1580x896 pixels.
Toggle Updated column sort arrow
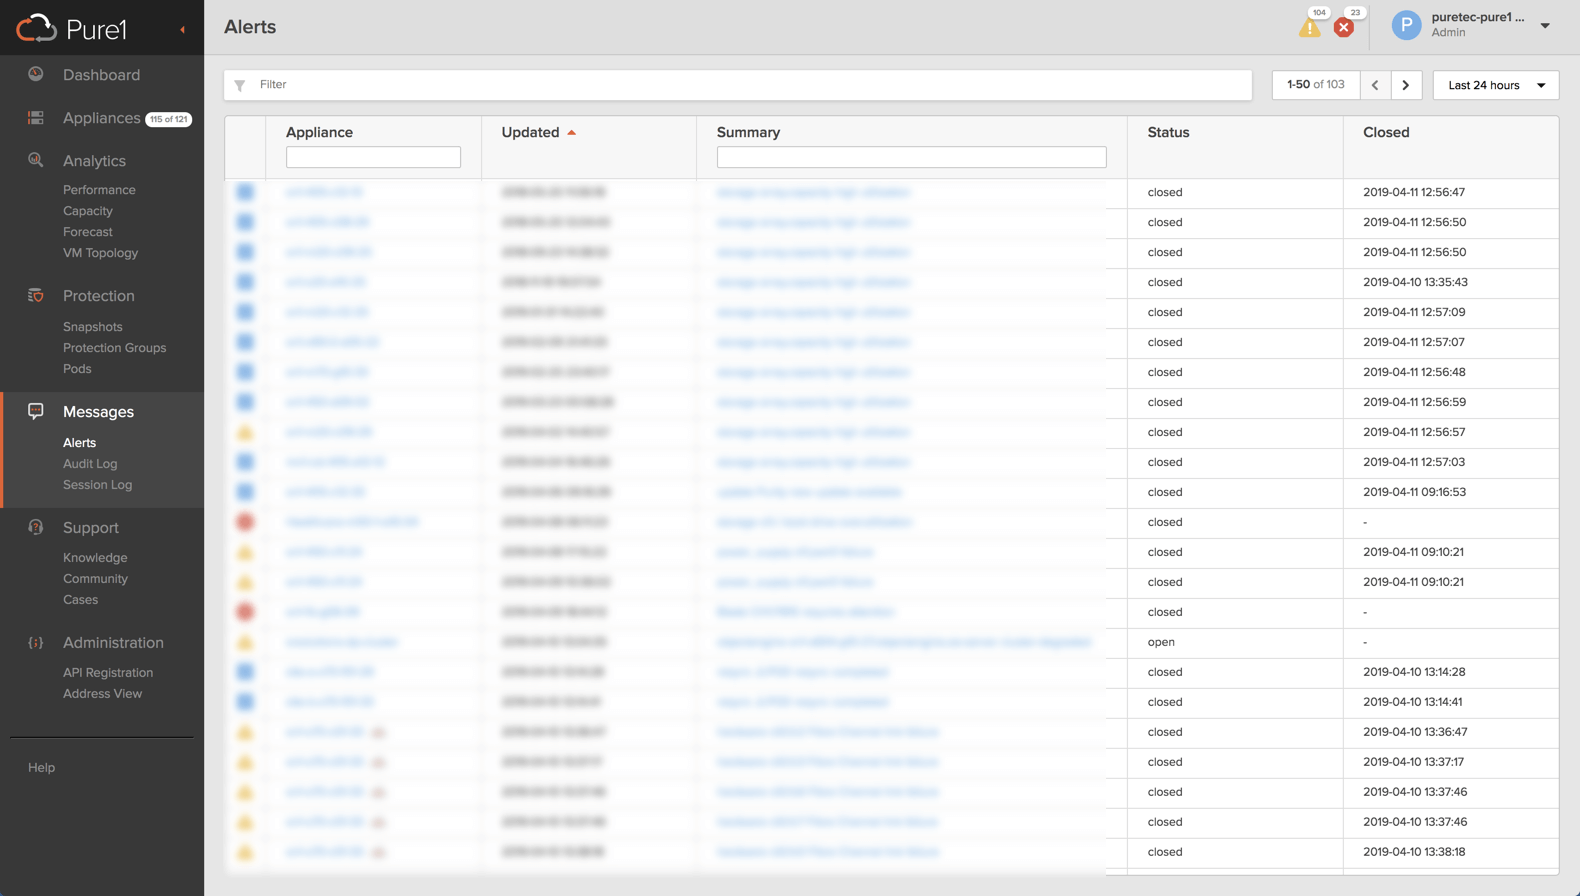click(572, 132)
